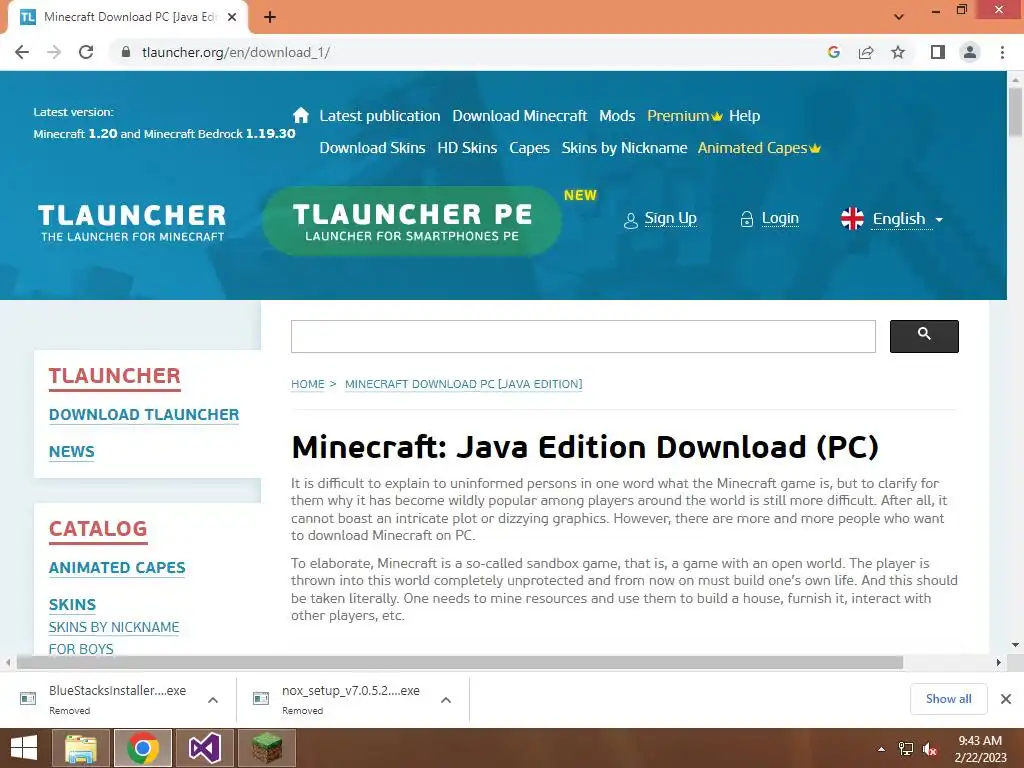Open the English language dropdown

pyautogui.click(x=908, y=219)
